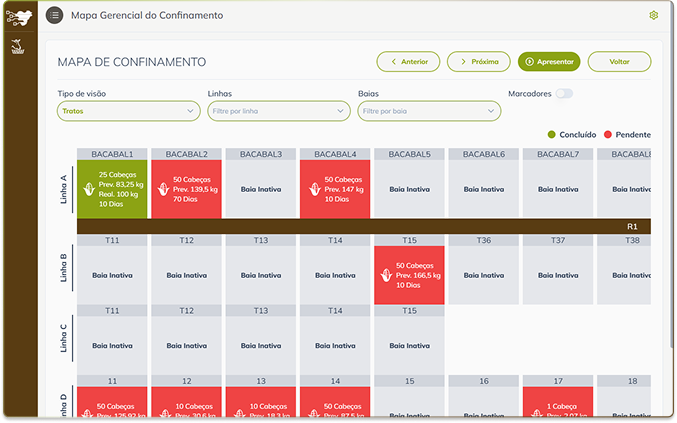677x423 pixels.
Task: Click the Próxima right arrow icon
Action: pyautogui.click(x=463, y=62)
